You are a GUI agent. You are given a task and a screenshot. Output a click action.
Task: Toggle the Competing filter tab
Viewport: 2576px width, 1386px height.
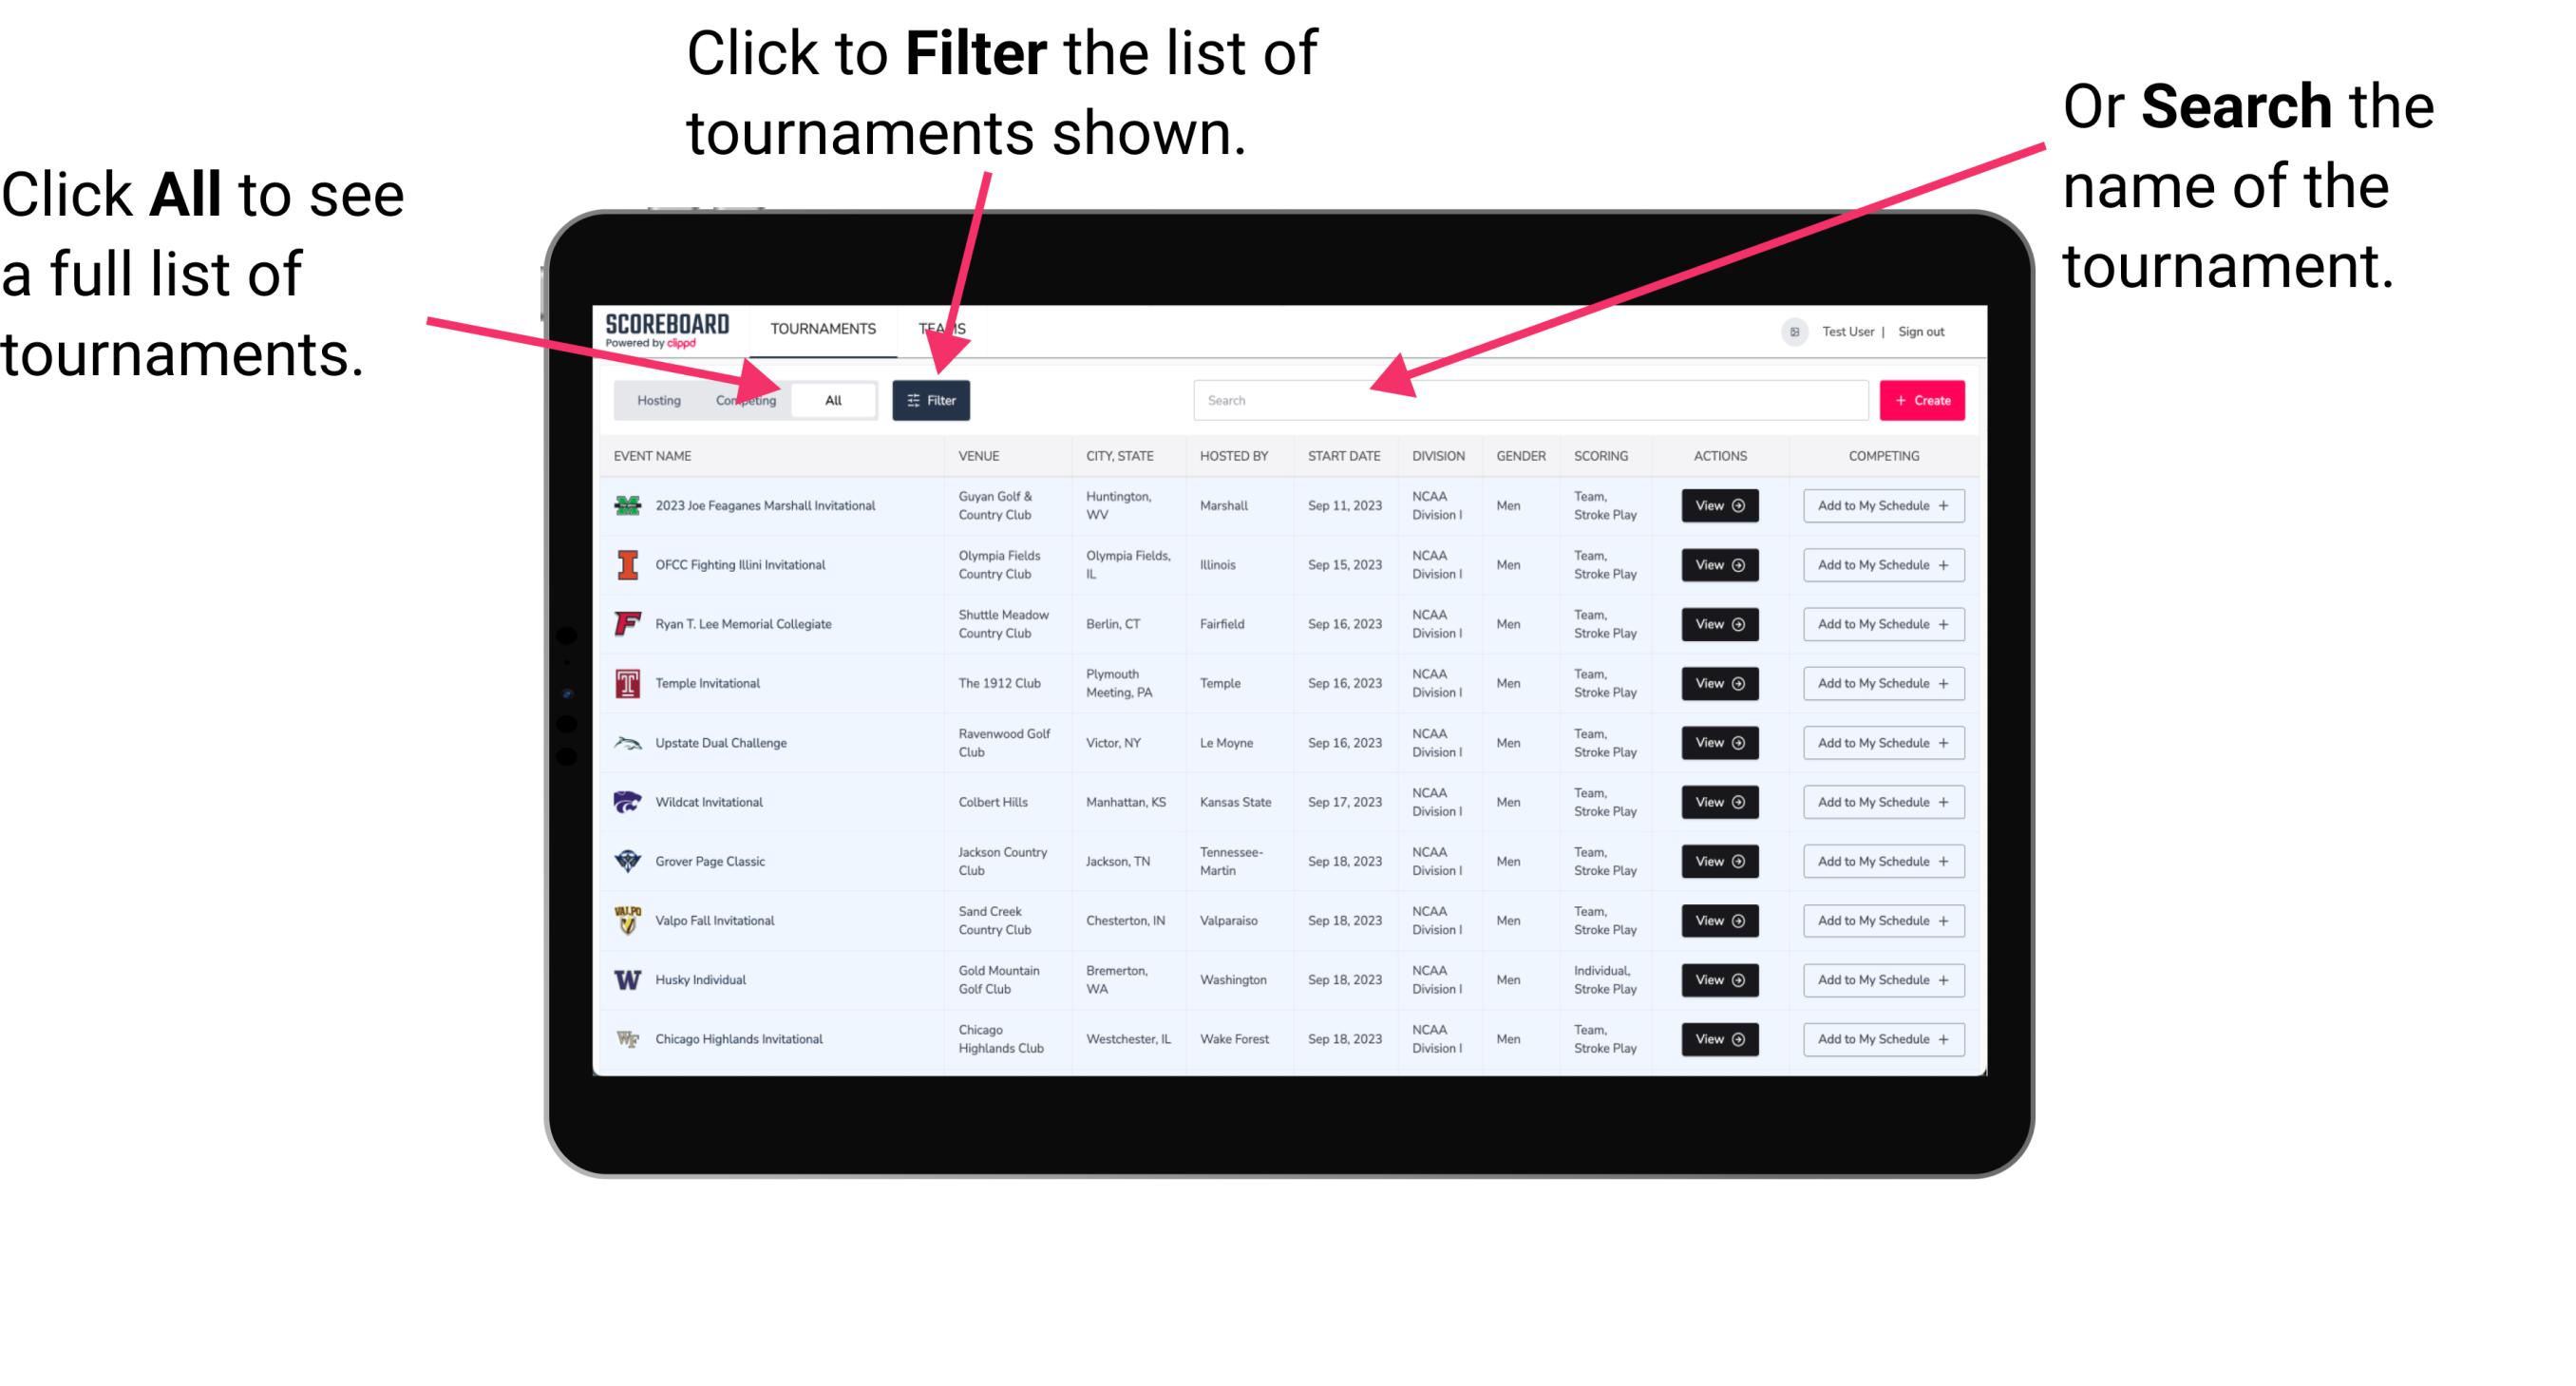744,399
